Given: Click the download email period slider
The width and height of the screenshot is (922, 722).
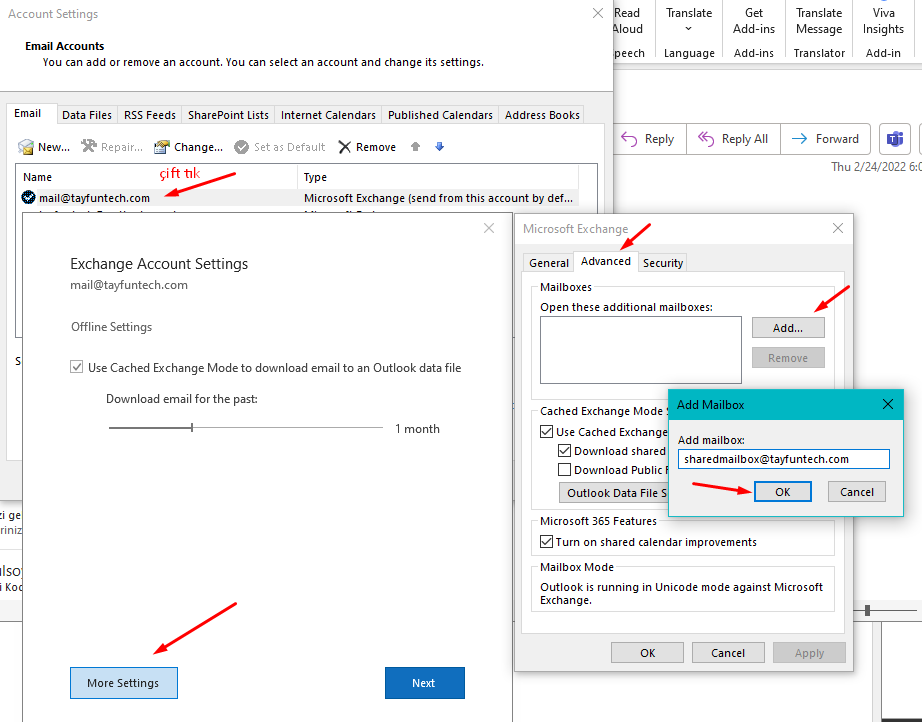Looking at the screenshot, I should click(x=192, y=428).
